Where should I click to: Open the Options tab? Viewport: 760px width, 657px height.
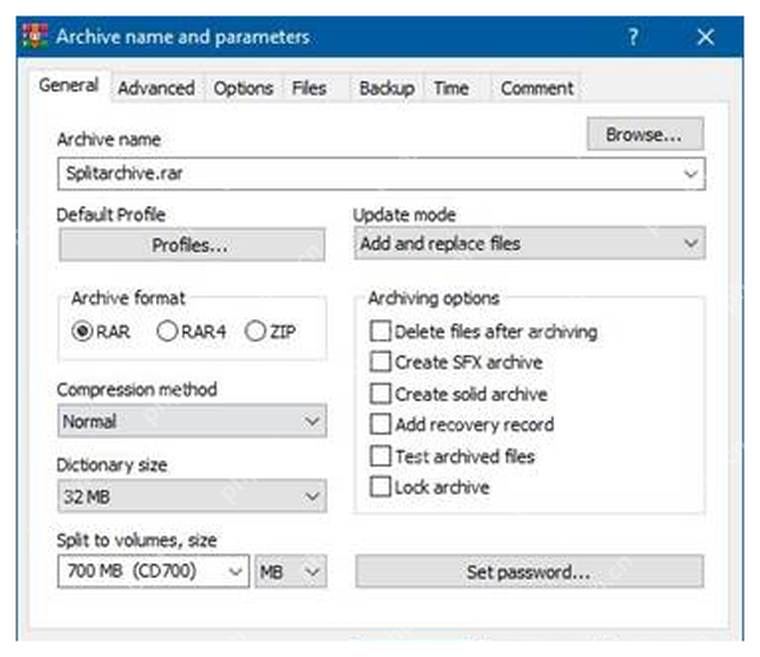click(x=243, y=88)
